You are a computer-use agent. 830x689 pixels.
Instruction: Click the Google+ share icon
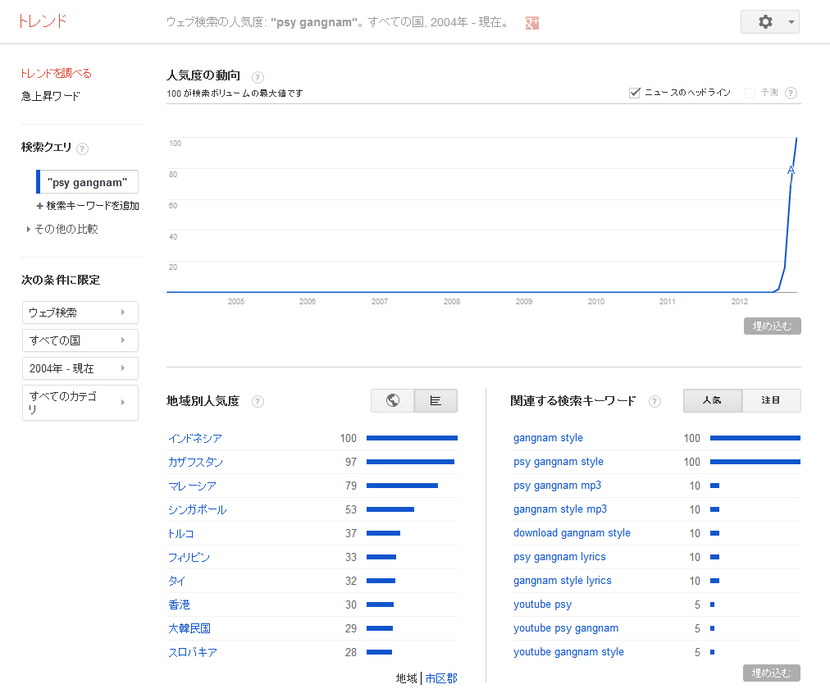pyautogui.click(x=532, y=23)
